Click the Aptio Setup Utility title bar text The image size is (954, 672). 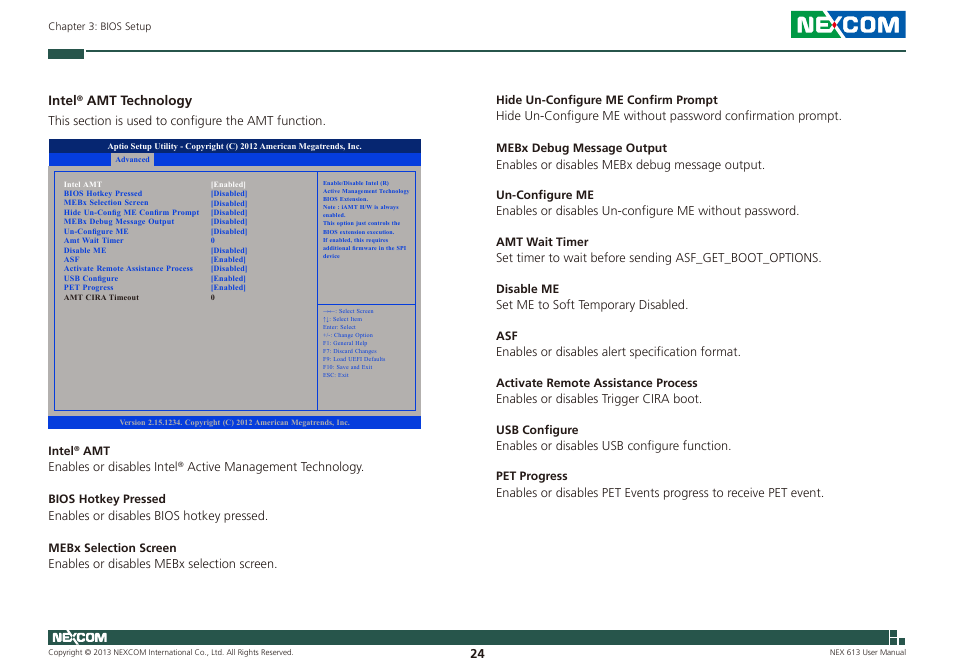point(234,146)
